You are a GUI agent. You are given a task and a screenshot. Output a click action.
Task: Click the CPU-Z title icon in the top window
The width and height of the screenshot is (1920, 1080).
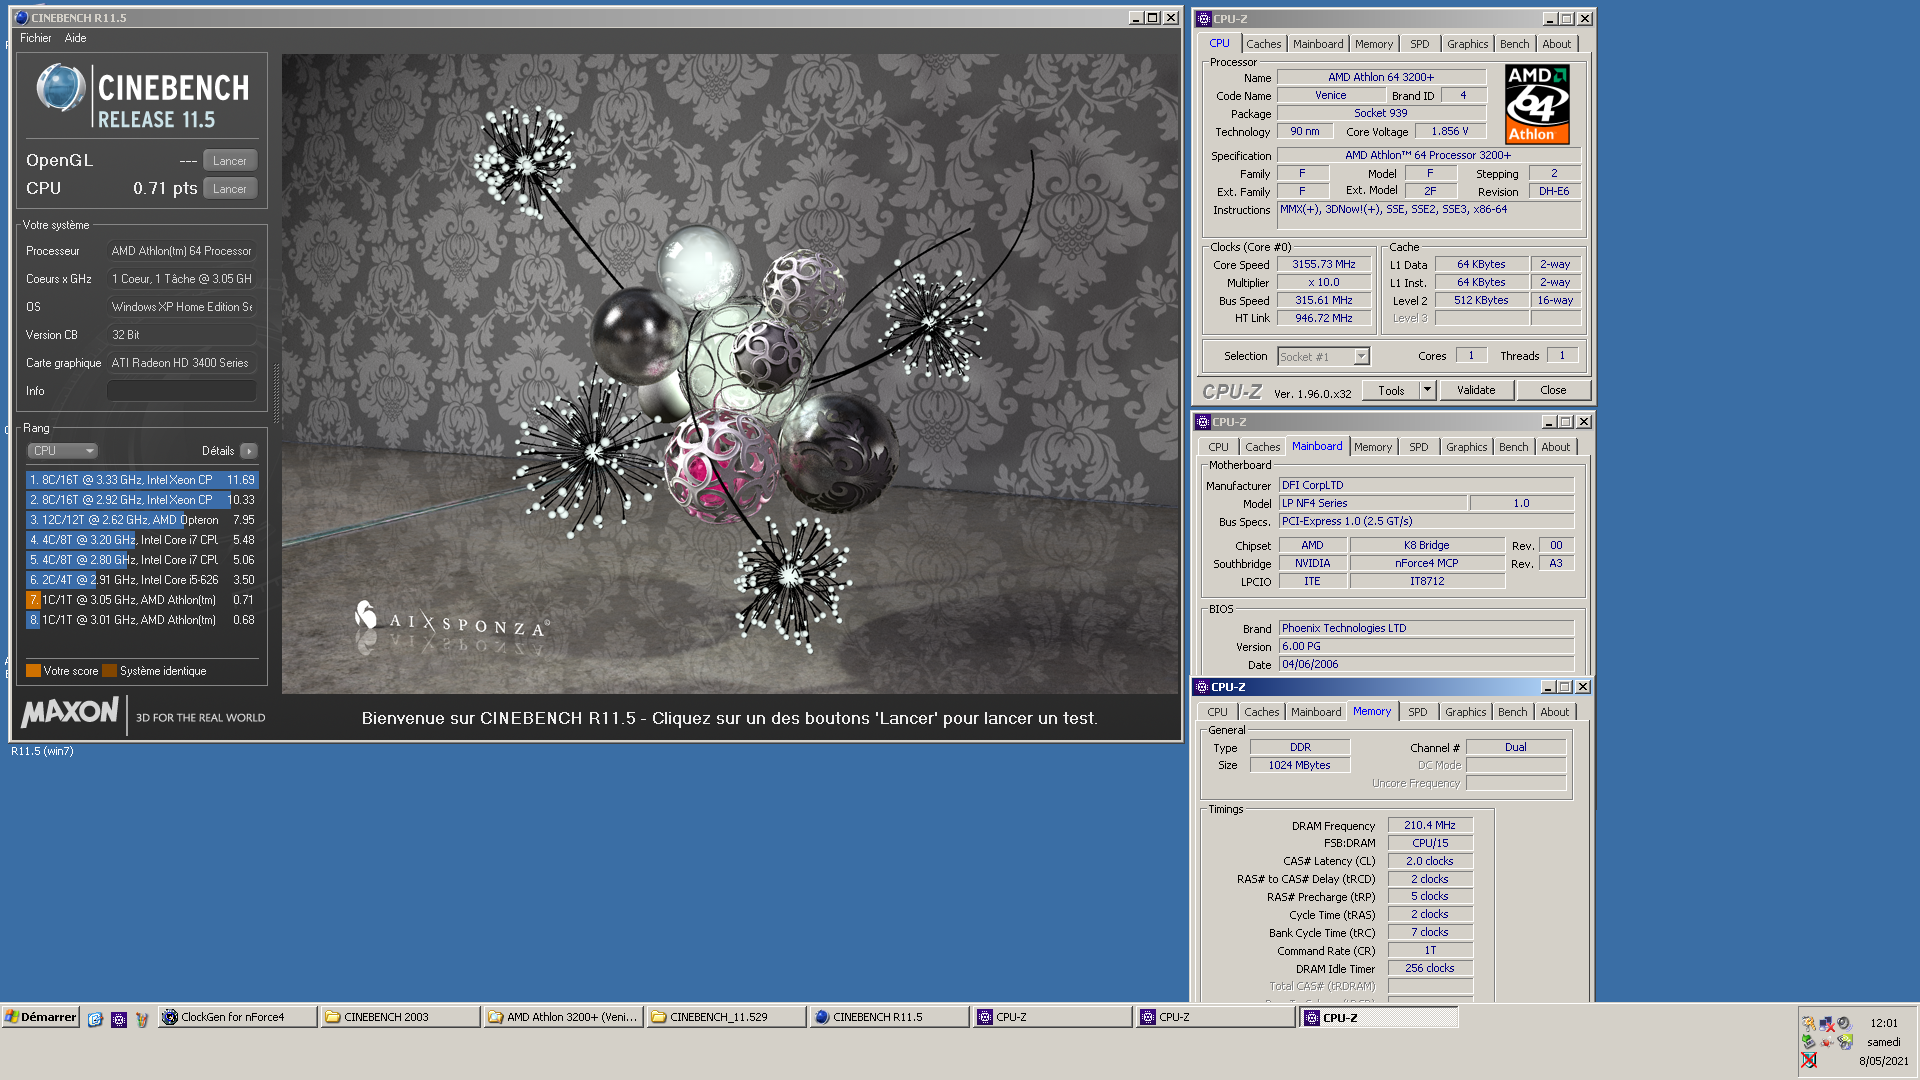(x=1204, y=19)
